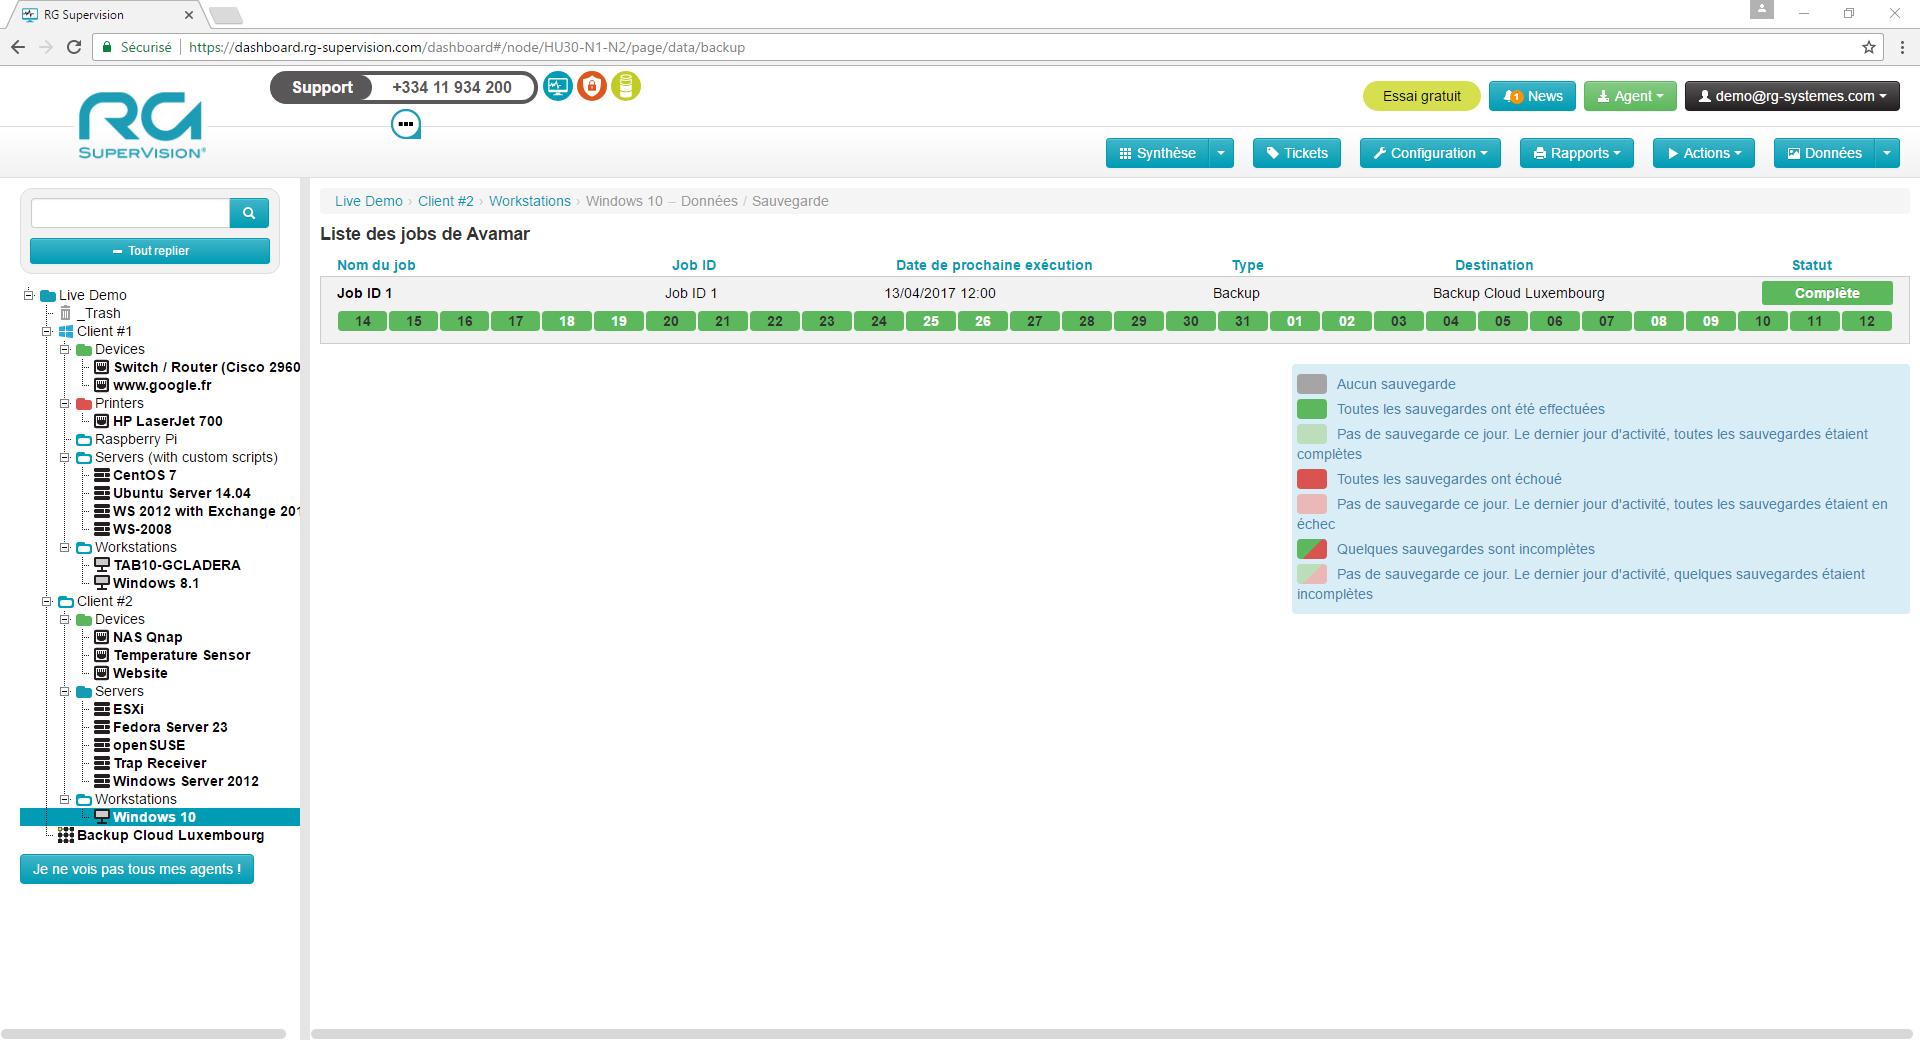This screenshot has width=1920, height=1040.
Task: Click 'Je ne vois pas tous mes agents !'
Action: [x=137, y=869]
